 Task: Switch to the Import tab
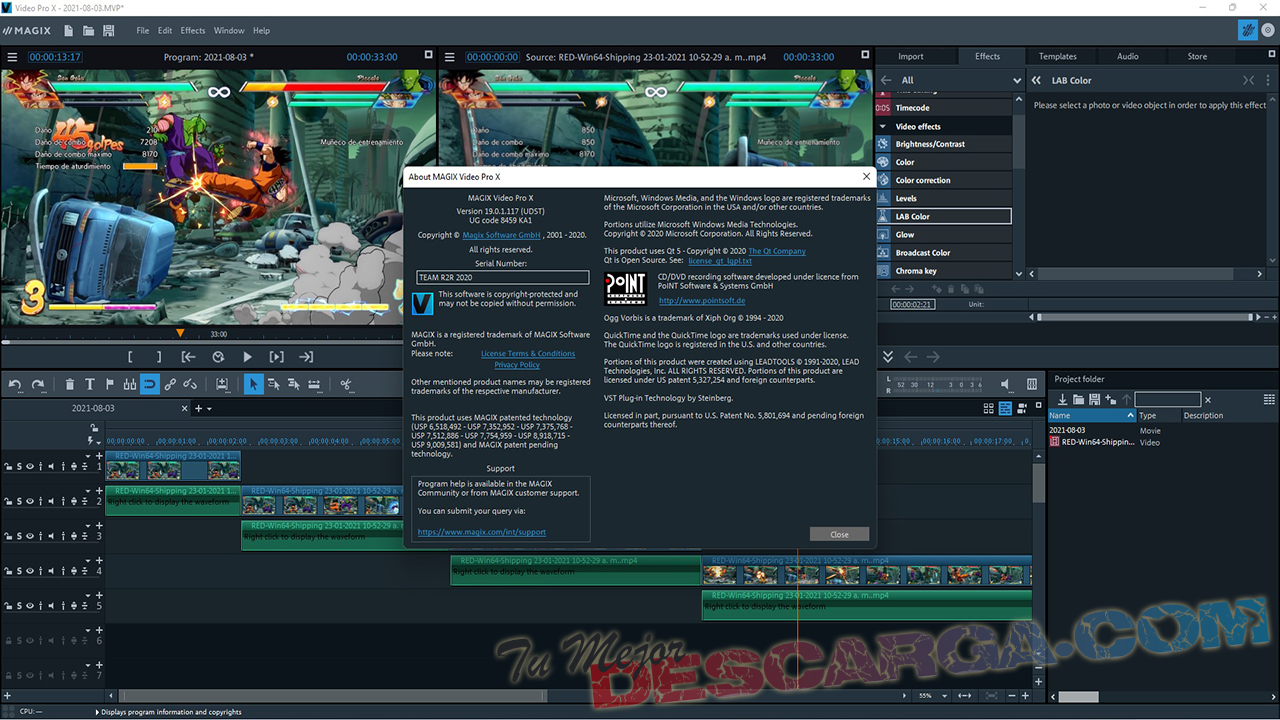910,56
